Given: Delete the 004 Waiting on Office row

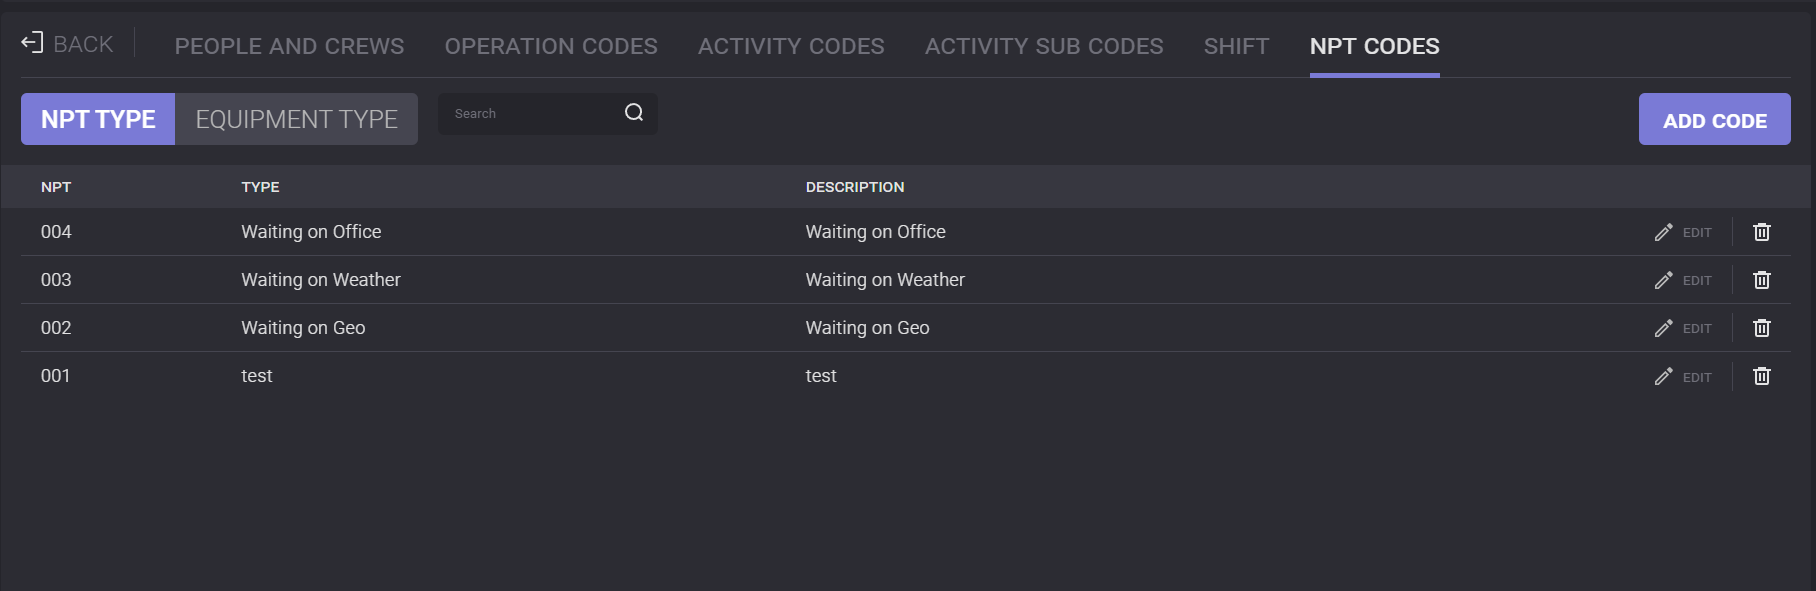Looking at the screenshot, I should tap(1761, 232).
